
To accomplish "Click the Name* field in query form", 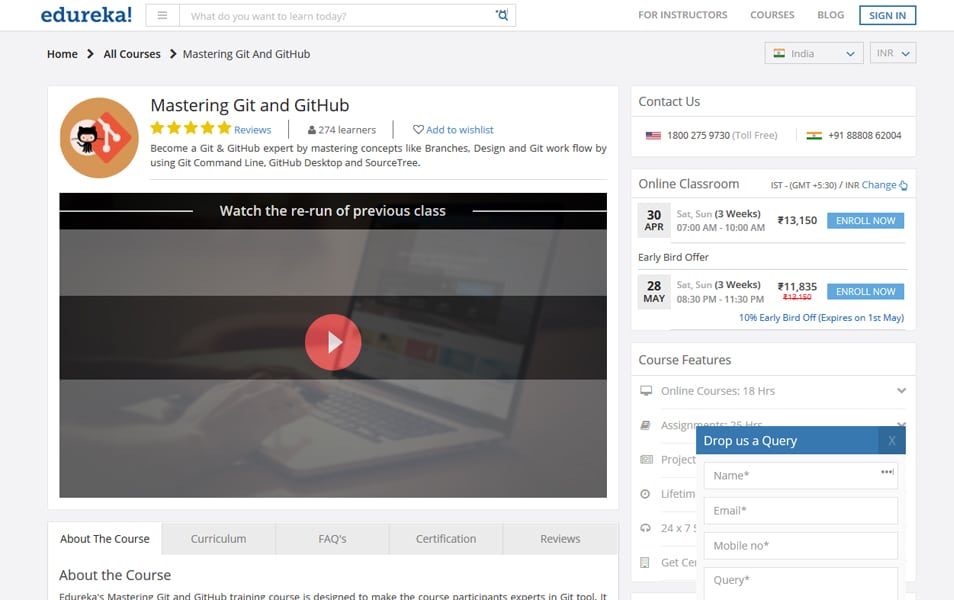I will pos(800,476).
